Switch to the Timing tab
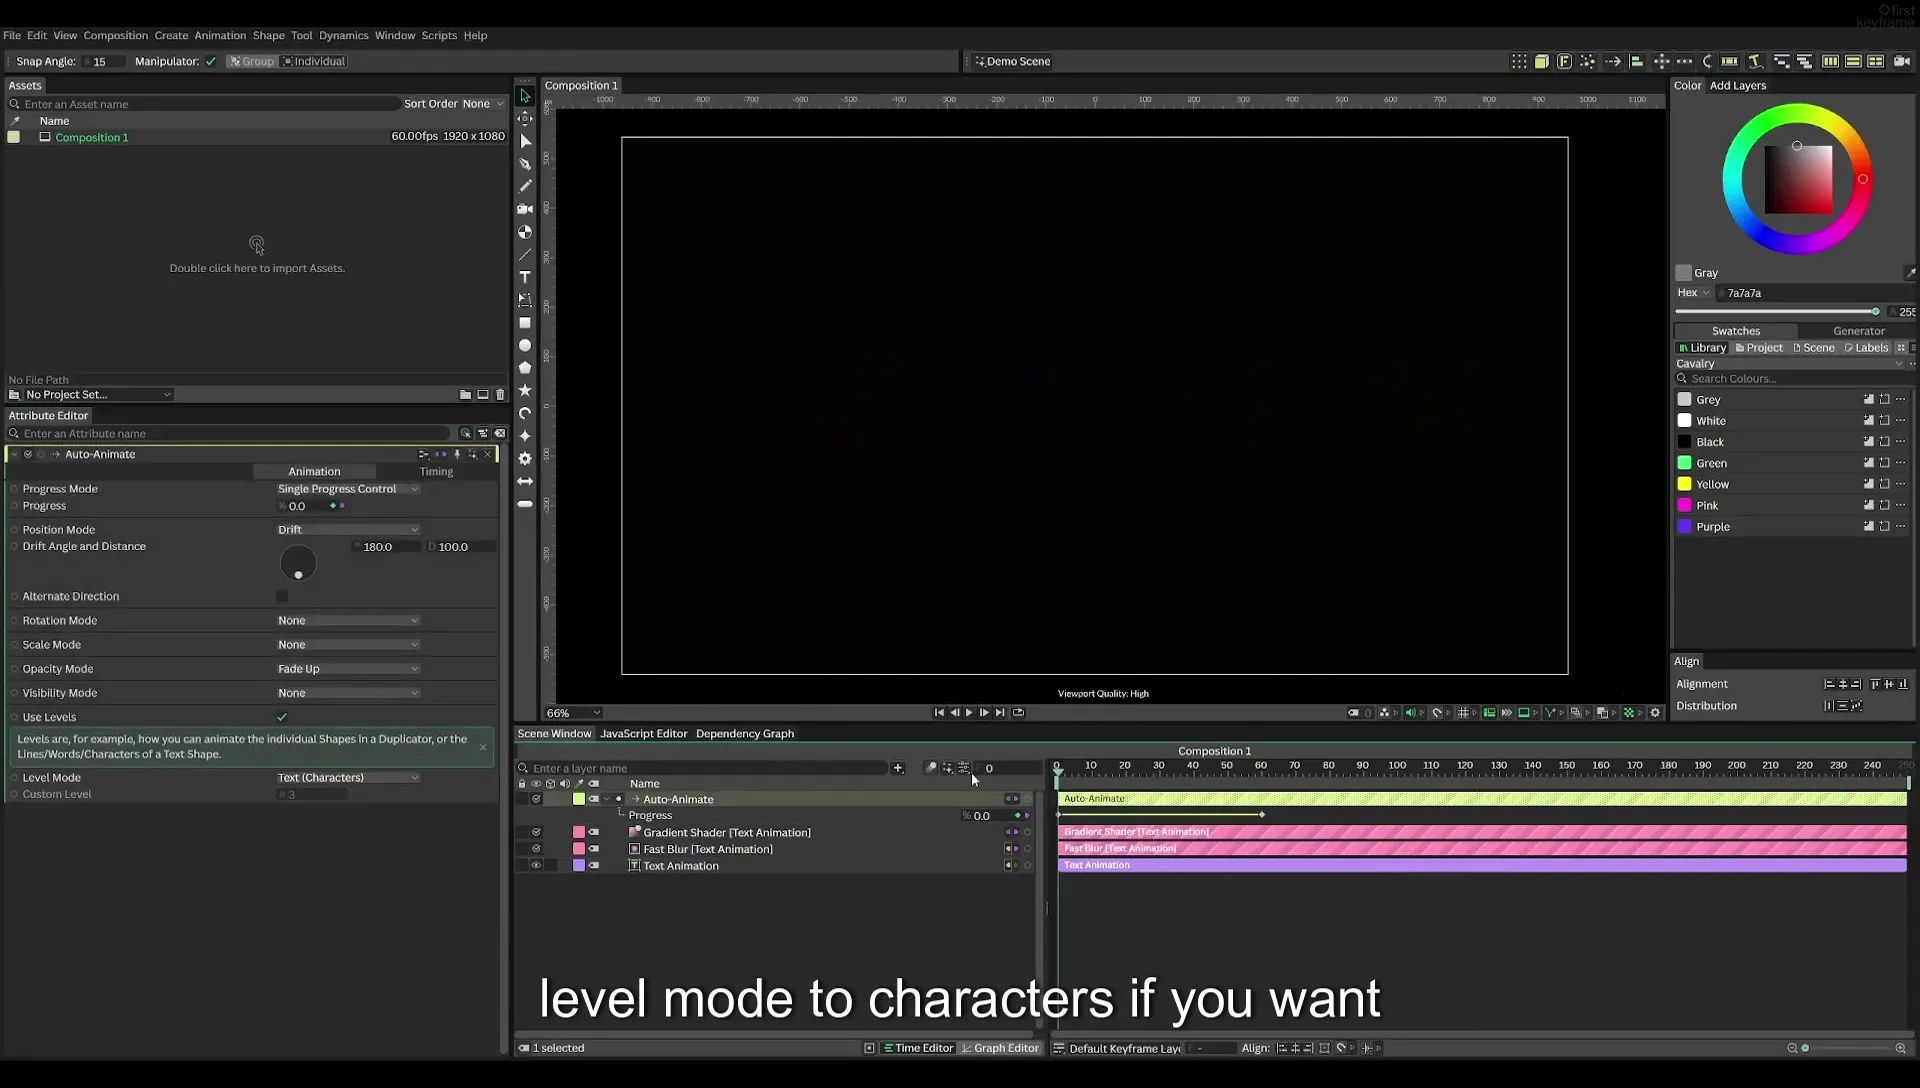The image size is (1920, 1088). coord(436,472)
